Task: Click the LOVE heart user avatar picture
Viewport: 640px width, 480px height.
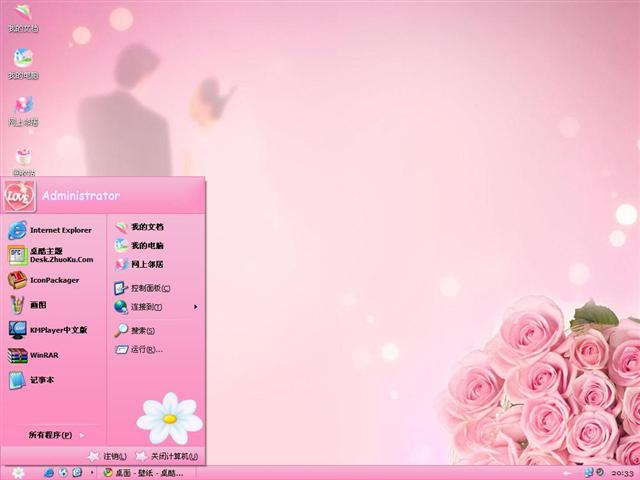Action: (x=19, y=197)
